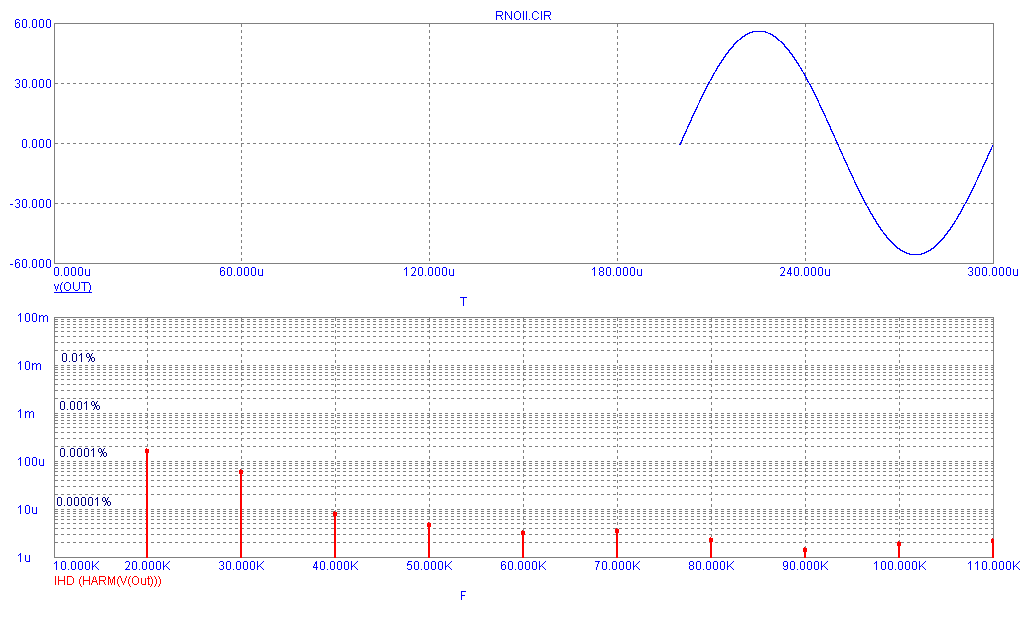Click the 60.000 y-axis label
The width and height of the screenshot is (1027, 619).
pyautogui.click(x=33, y=24)
